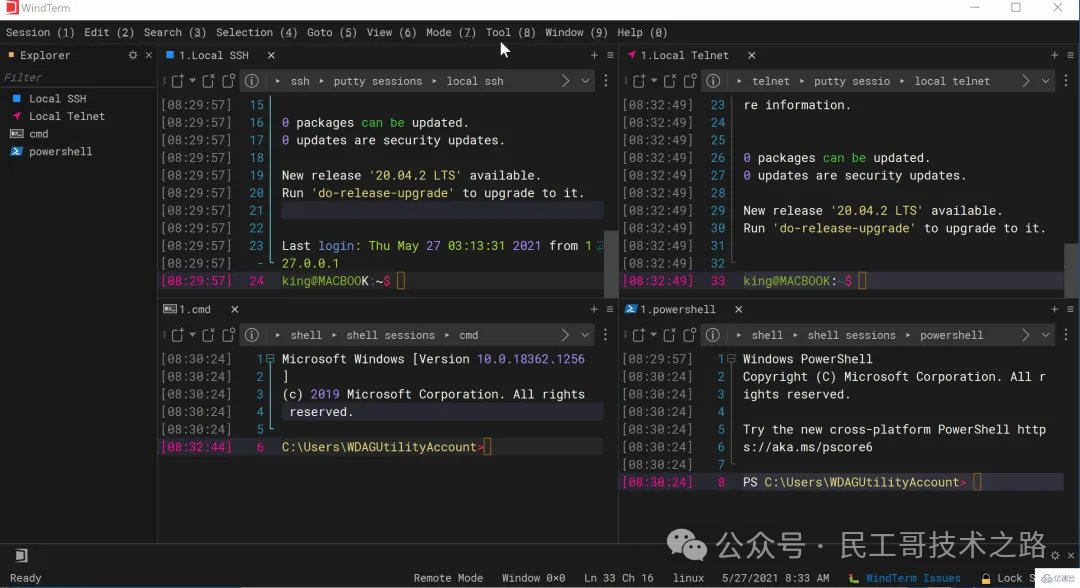The image size is (1080, 588).
Task: Open kebab menu in powershell toolbar
Action: [1066, 335]
